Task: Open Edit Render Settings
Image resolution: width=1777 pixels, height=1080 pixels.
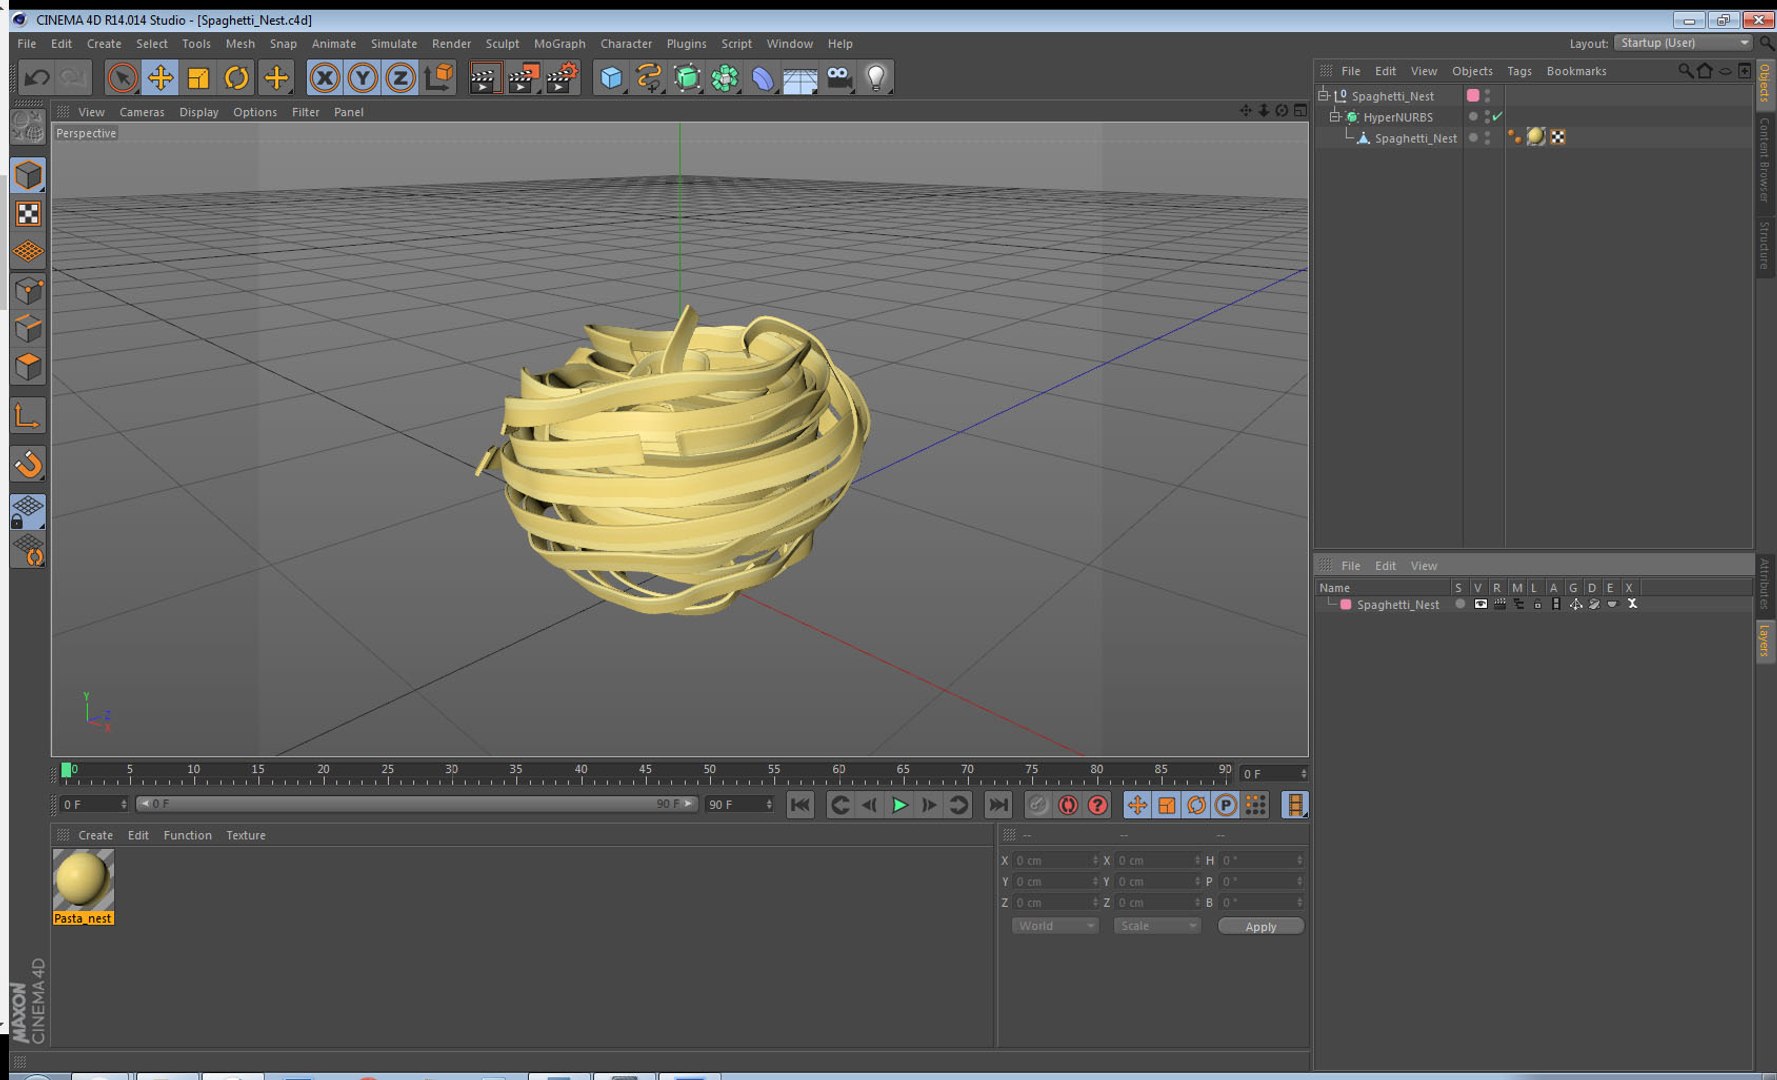Action: (x=562, y=78)
